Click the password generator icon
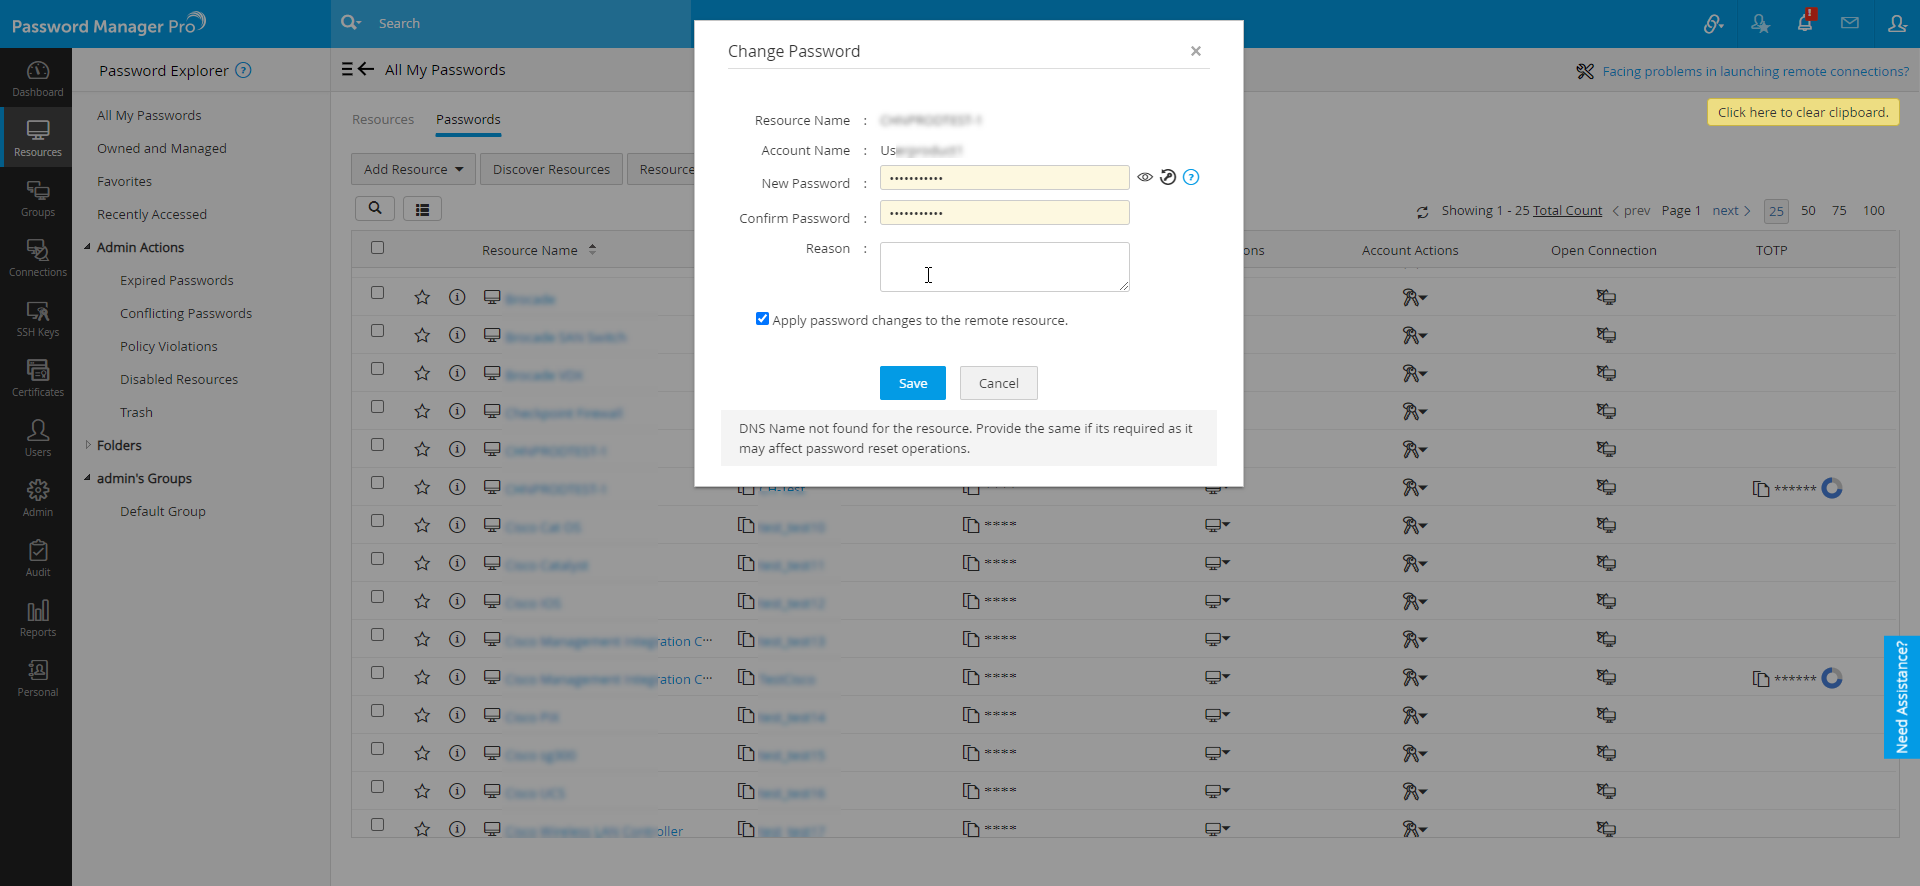This screenshot has height=886, width=1920. pos(1168,178)
